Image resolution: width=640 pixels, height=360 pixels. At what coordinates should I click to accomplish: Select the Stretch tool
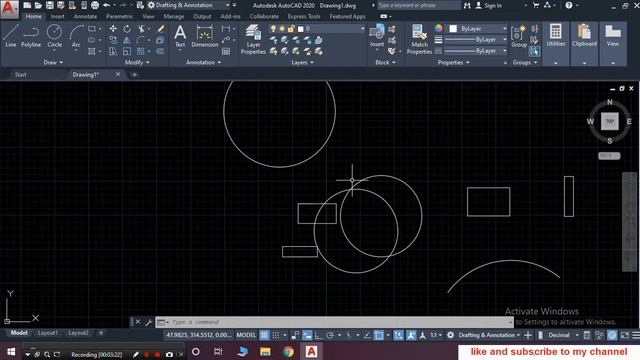[x=113, y=51]
